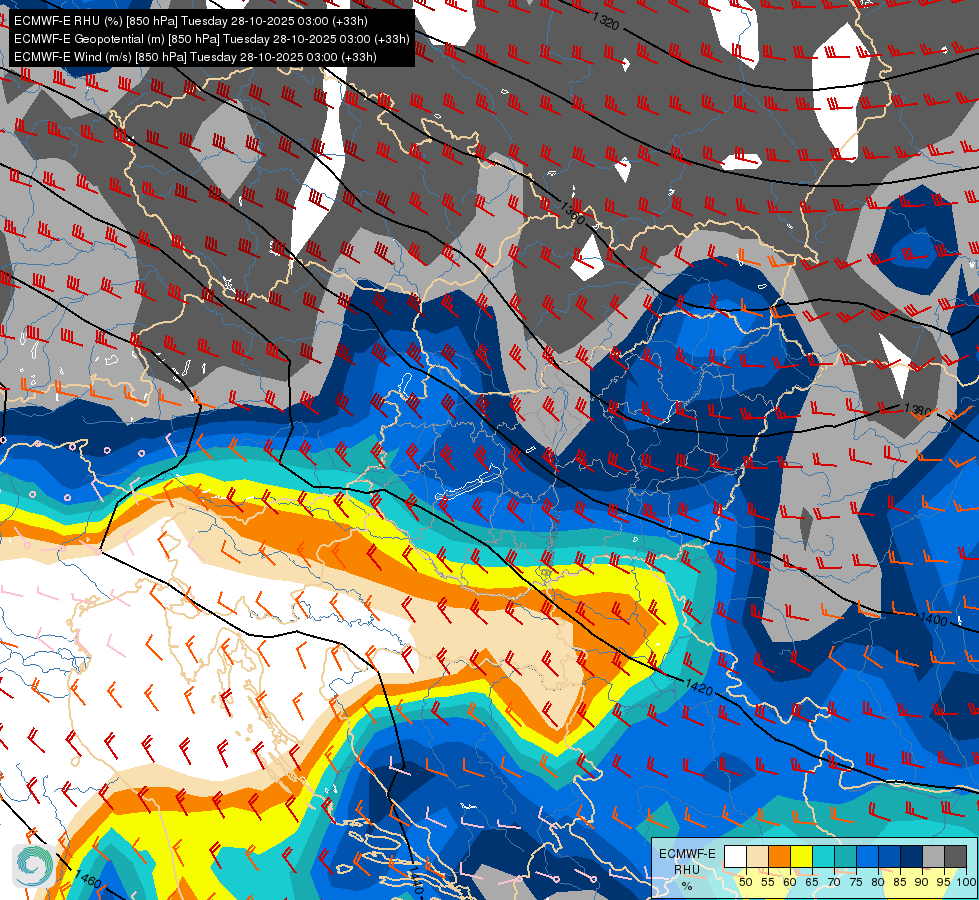Click the cyan legend swatch for 65-70%

pos(824,856)
